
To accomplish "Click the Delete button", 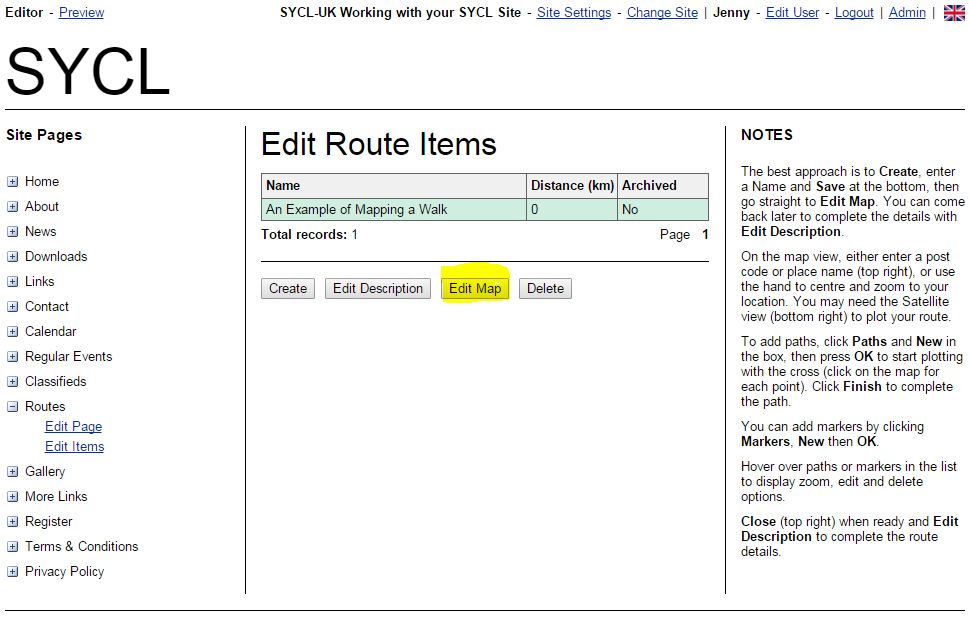I will (545, 288).
